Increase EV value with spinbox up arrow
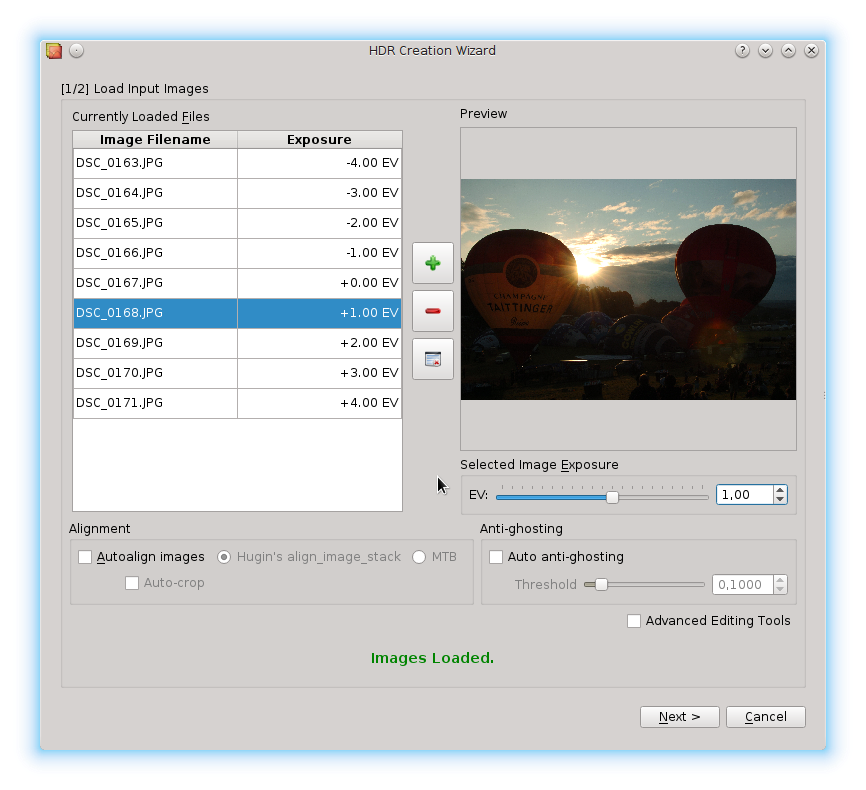The height and width of the screenshot is (790, 866). [780, 490]
